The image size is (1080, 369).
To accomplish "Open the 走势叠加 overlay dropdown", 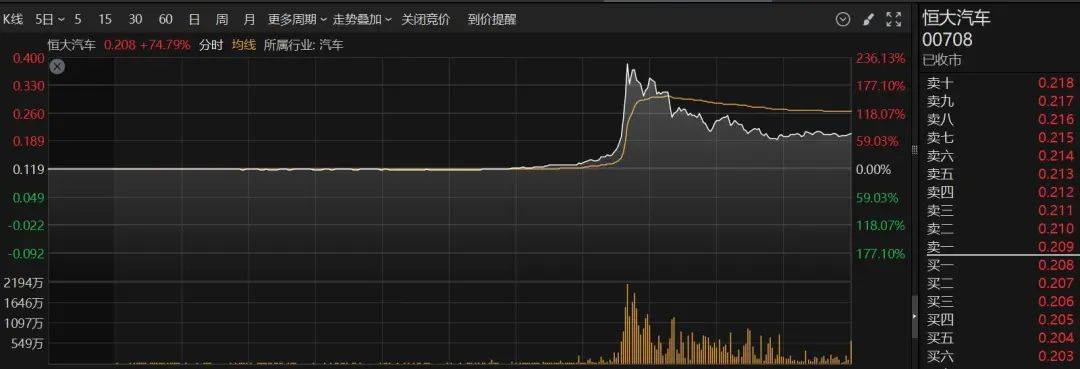I will click(362, 19).
